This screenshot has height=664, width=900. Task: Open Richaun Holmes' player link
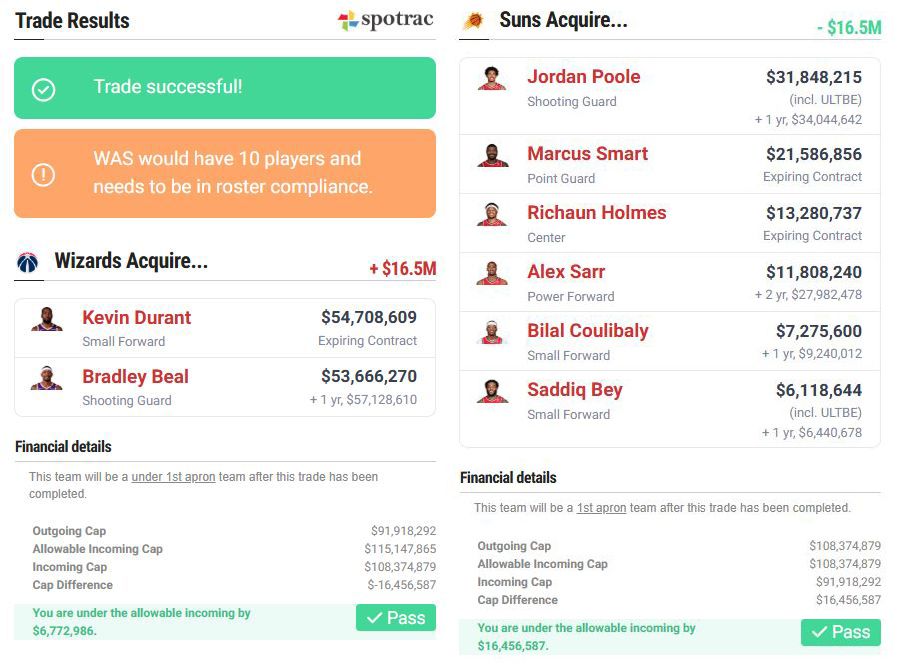(596, 213)
